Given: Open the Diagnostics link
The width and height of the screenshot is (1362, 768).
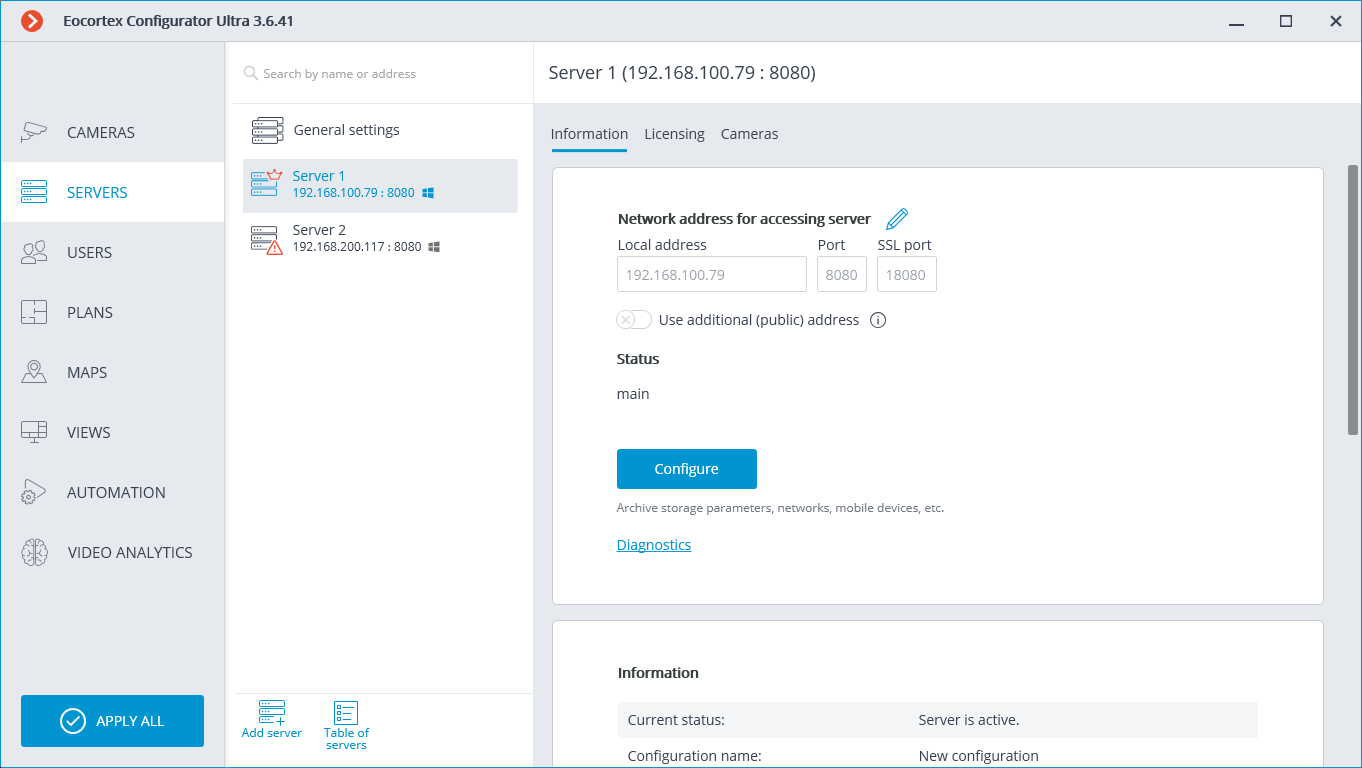Looking at the screenshot, I should pyautogui.click(x=654, y=545).
